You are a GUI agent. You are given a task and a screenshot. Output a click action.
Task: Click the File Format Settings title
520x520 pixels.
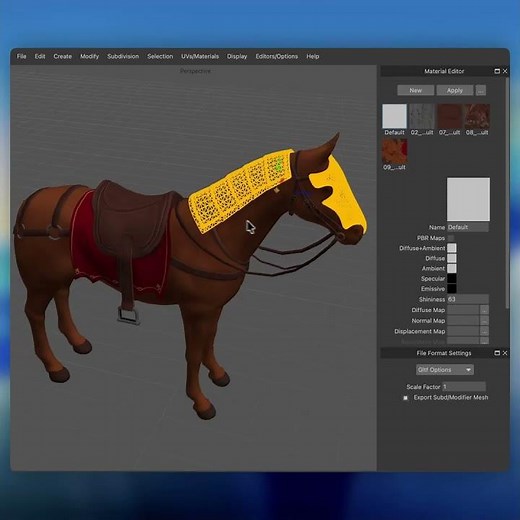(444, 353)
